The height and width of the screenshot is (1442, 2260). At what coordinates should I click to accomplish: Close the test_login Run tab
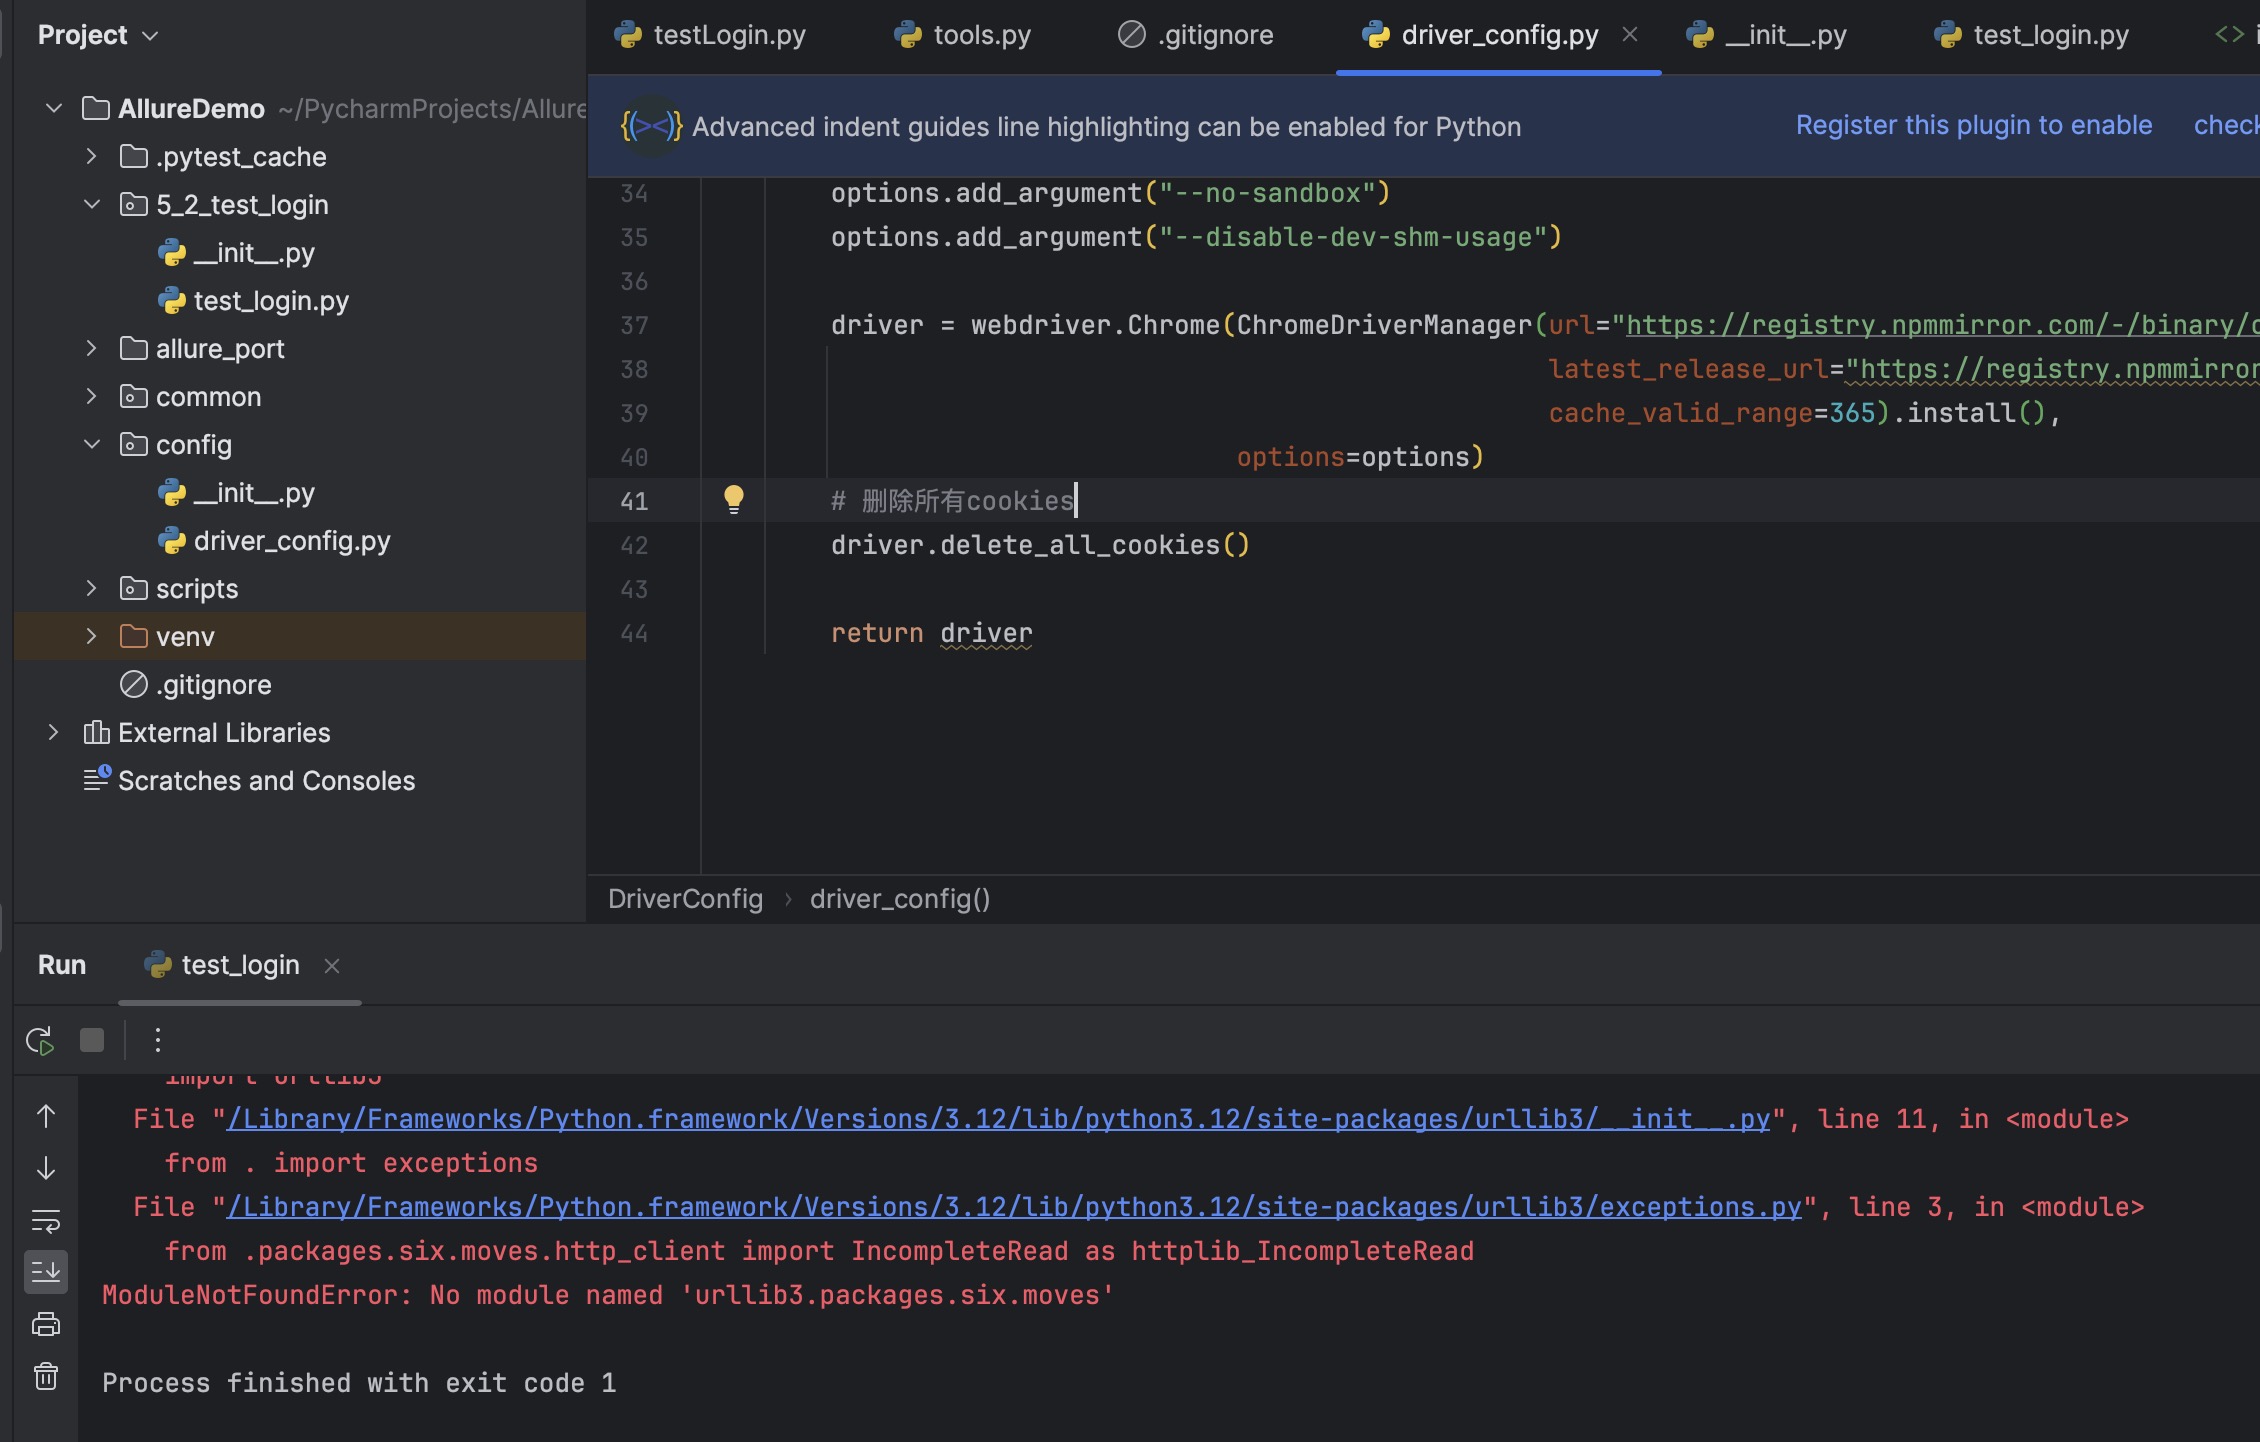[x=332, y=966]
